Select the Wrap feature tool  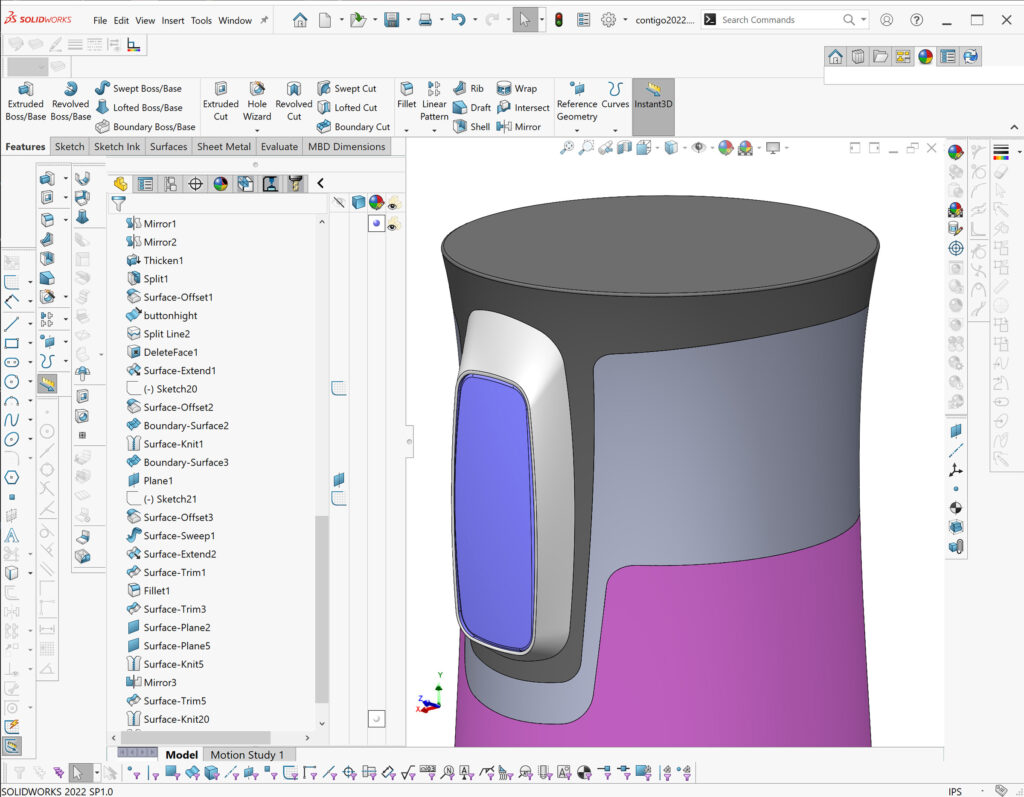pyautogui.click(x=524, y=88)
